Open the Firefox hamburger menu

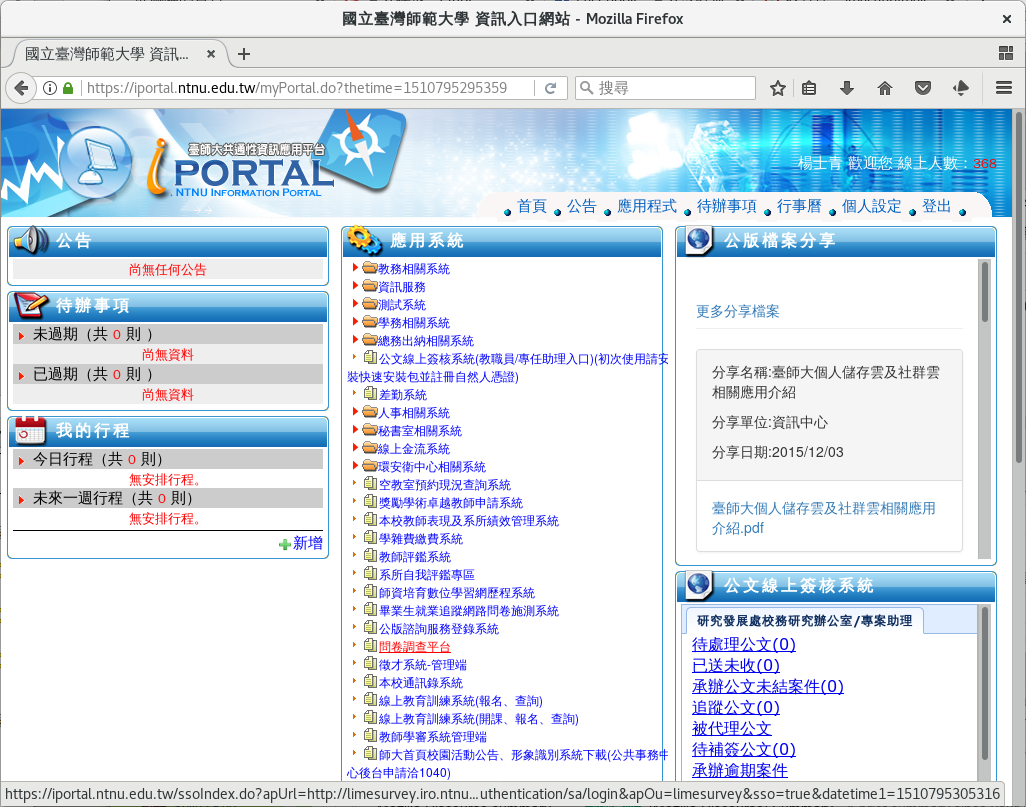coord(1004,88)
